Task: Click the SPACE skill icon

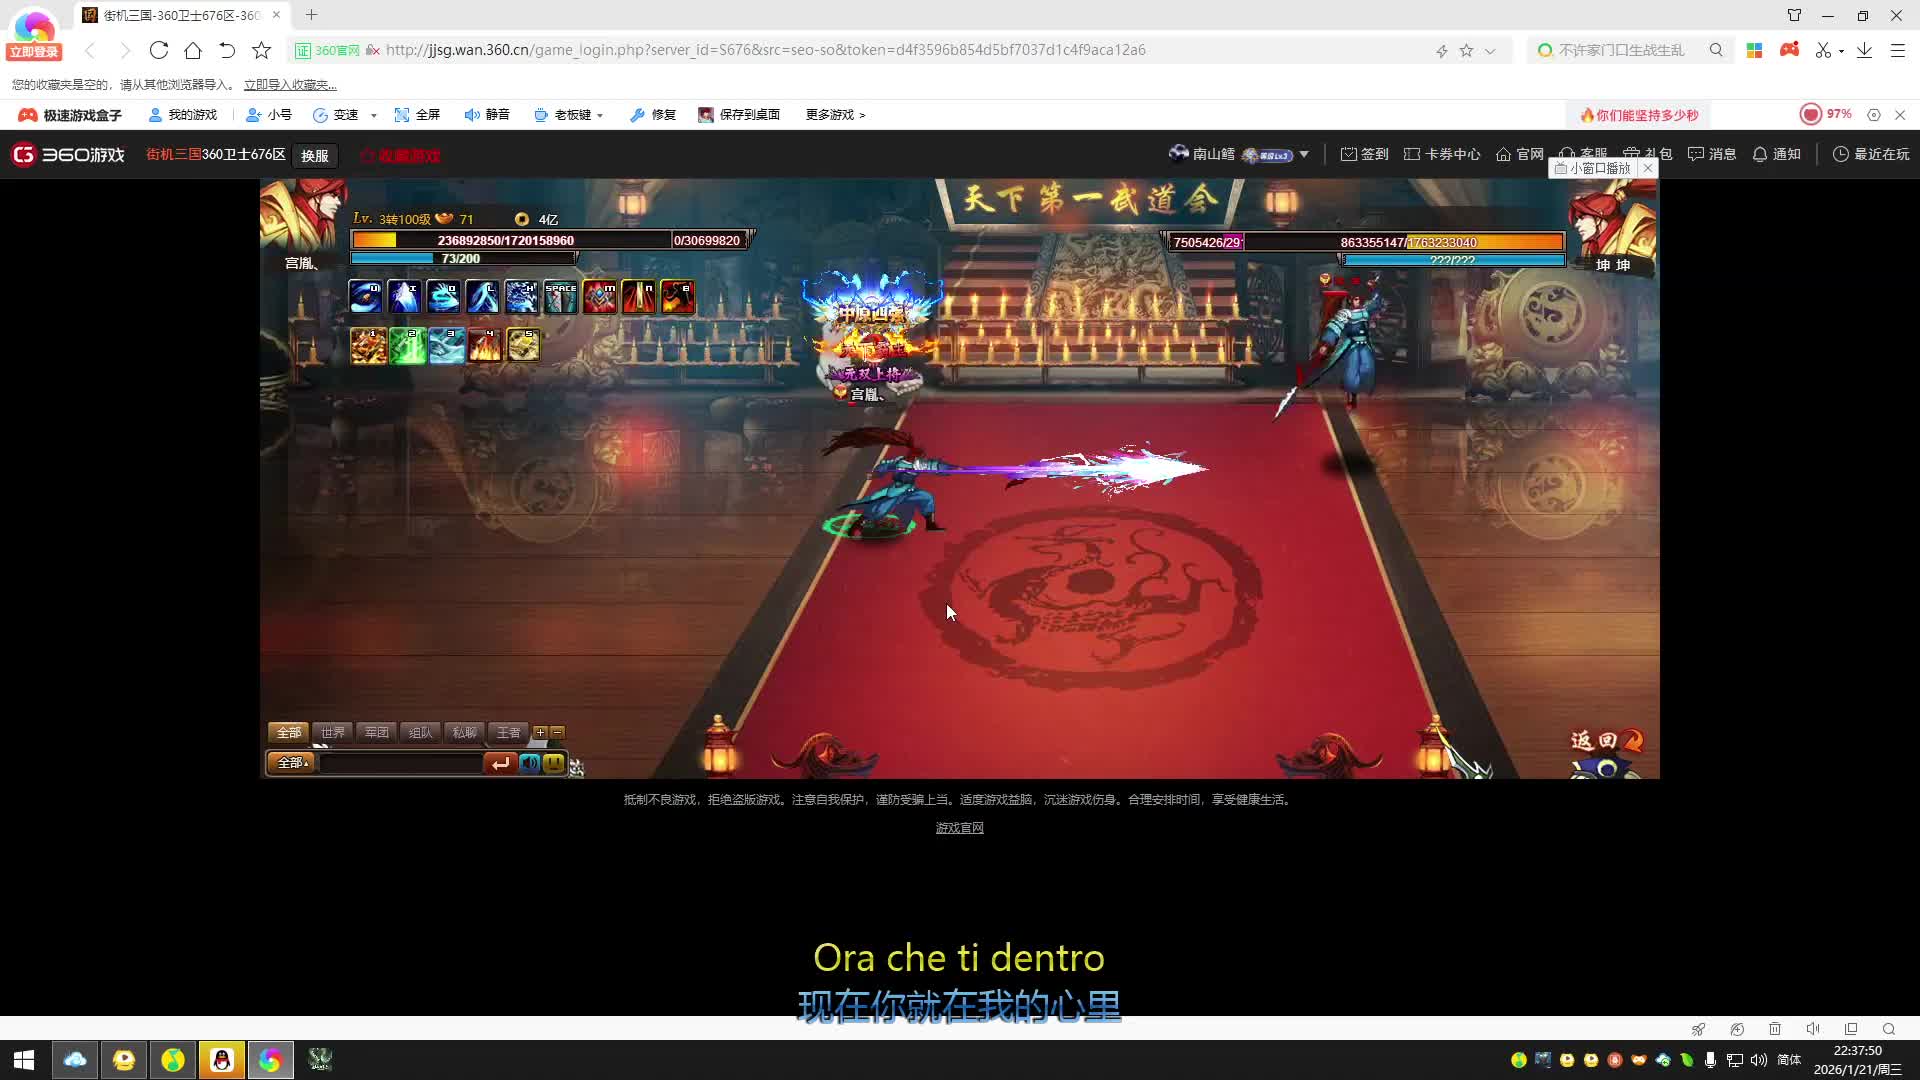Action: point(560,297)
